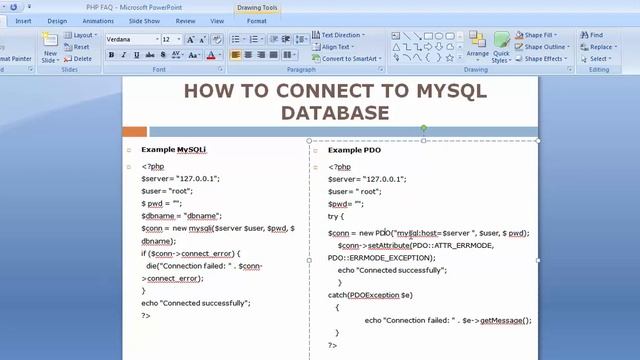Switch to the Animations tab
640x360 pixels.
pos(98,21)
